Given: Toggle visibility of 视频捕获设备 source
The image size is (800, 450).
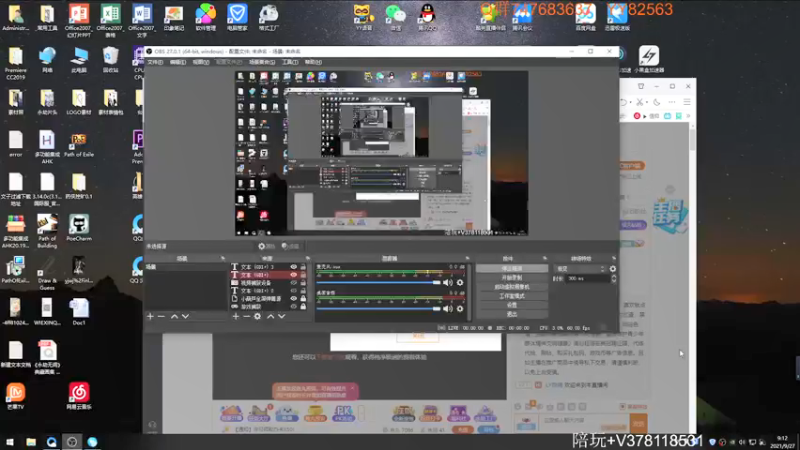Looking at the screenshot, I should coord(293,283).
